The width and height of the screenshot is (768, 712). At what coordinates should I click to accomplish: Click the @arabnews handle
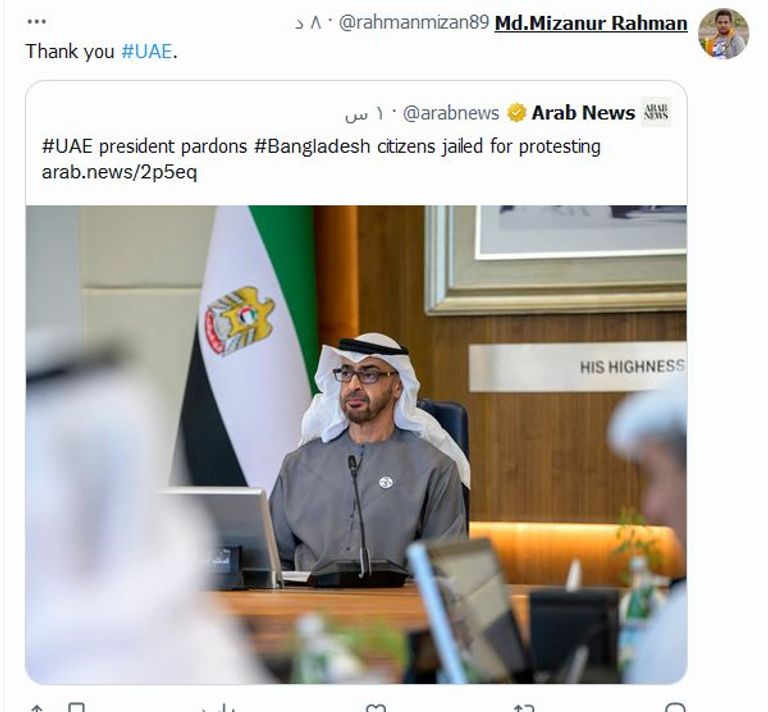(451, 113)
